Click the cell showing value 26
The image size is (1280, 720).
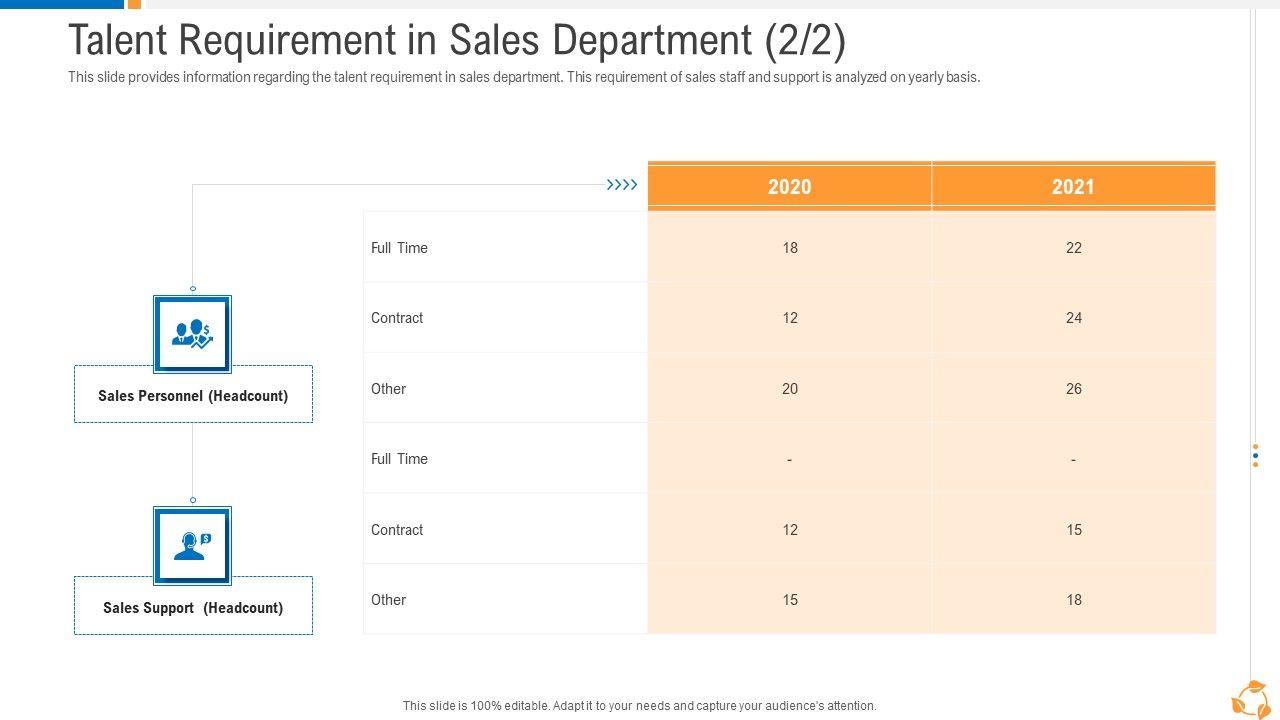click(1073, 389)
